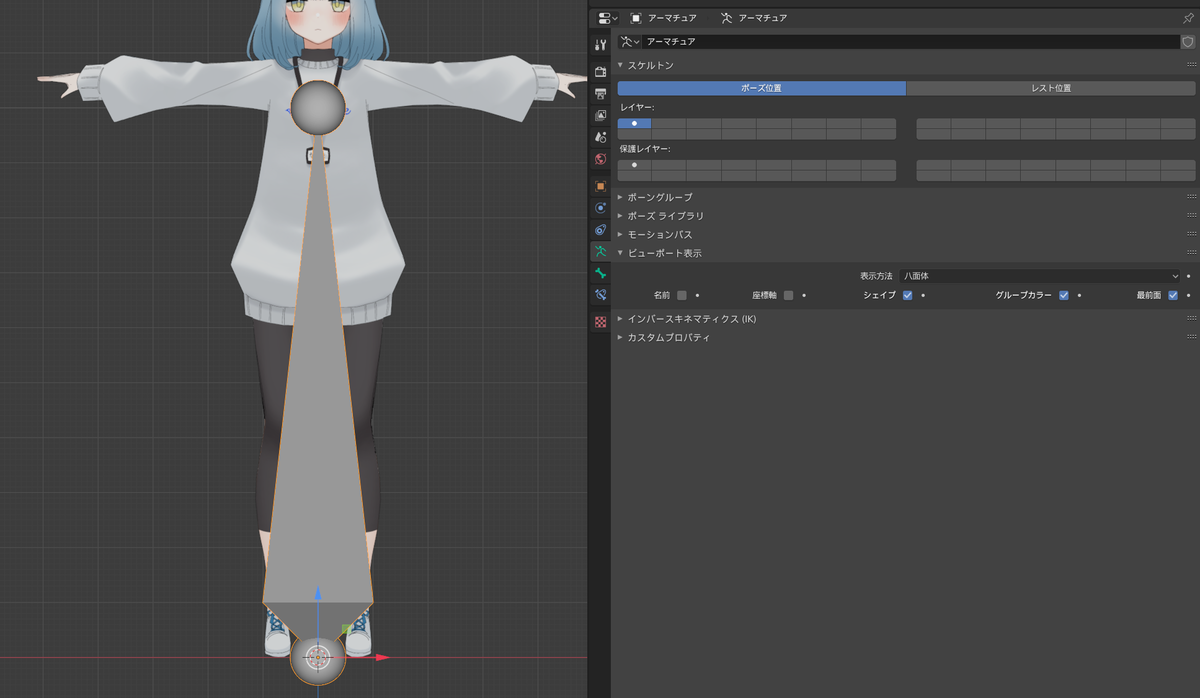Image resolution: width=1200 pixels, height=698 pixels.
Task: Open the Bone Constraints properties tab
Action: [600, 295]
